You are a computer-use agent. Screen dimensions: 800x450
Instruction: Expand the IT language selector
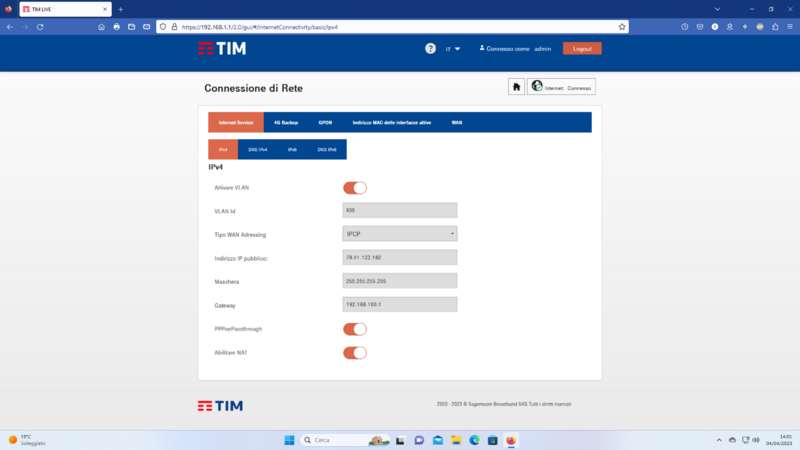[x=453, y=48]
